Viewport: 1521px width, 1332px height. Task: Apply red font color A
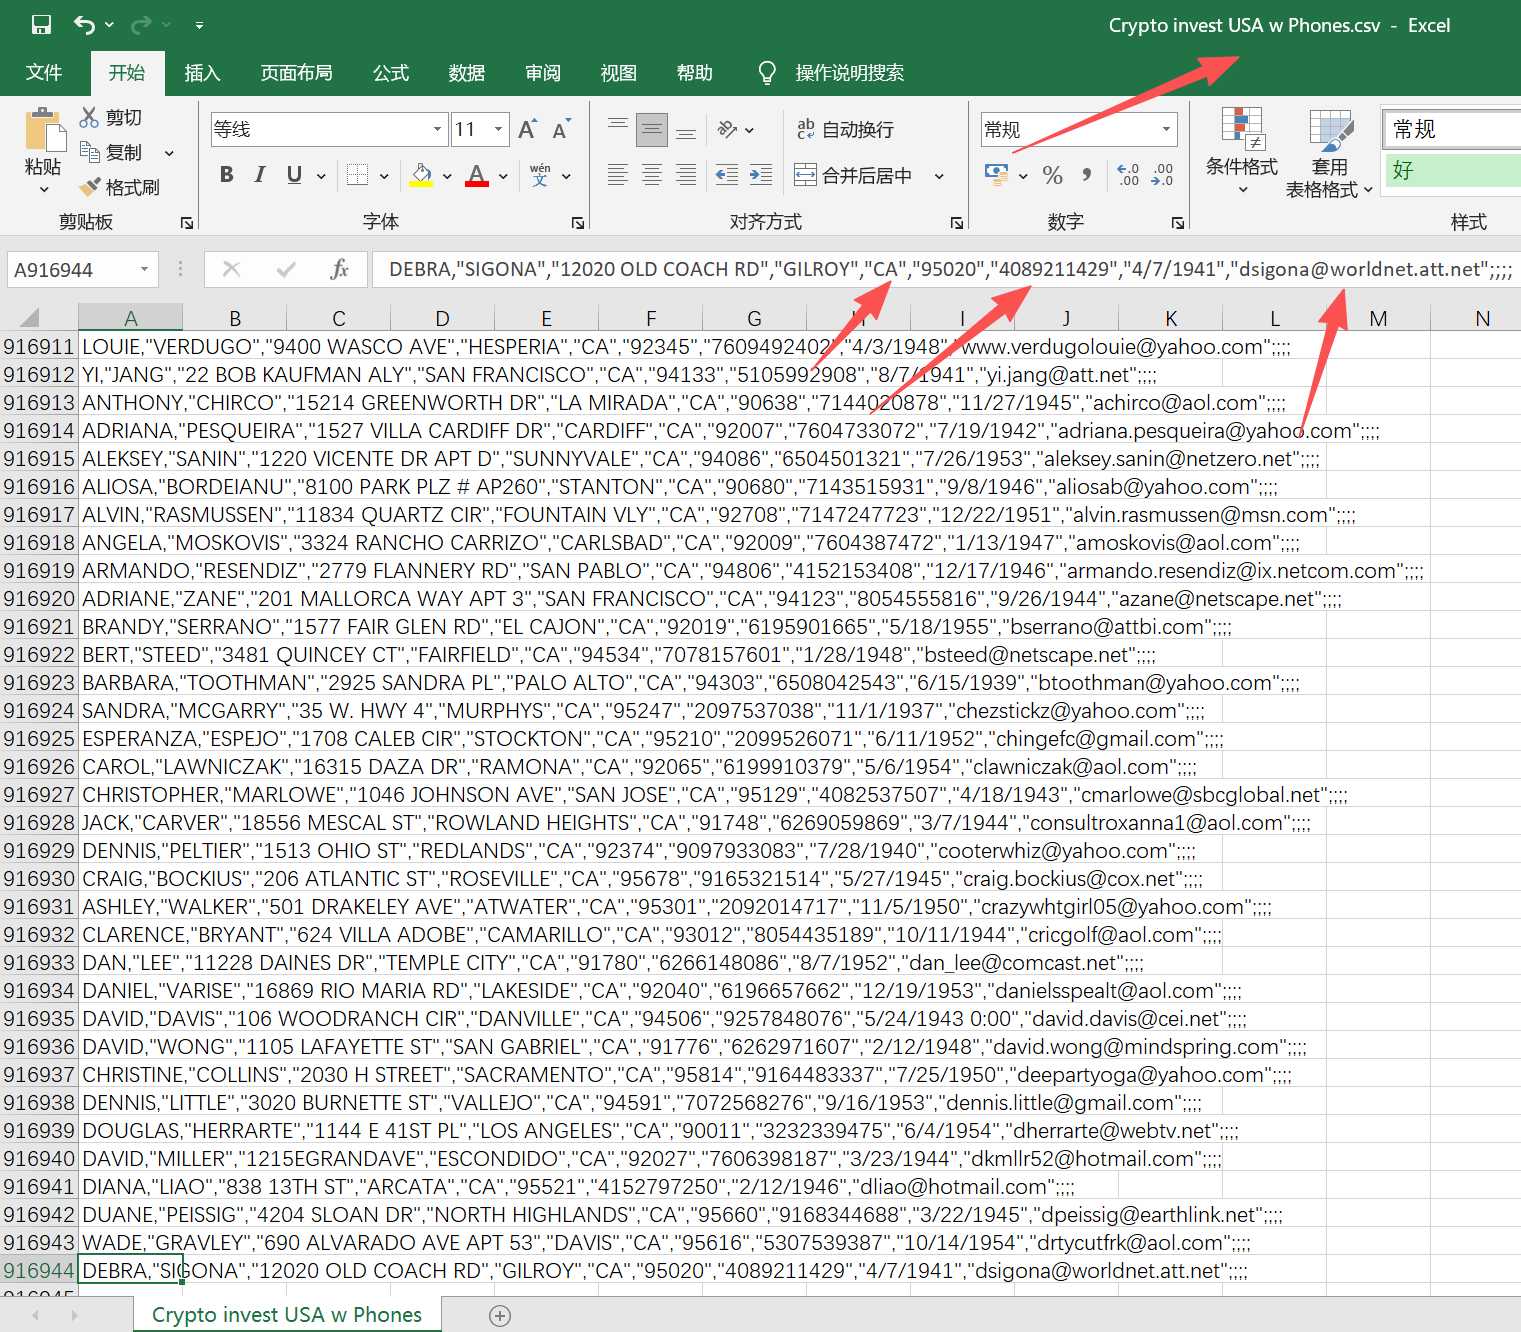click(477, 175)
